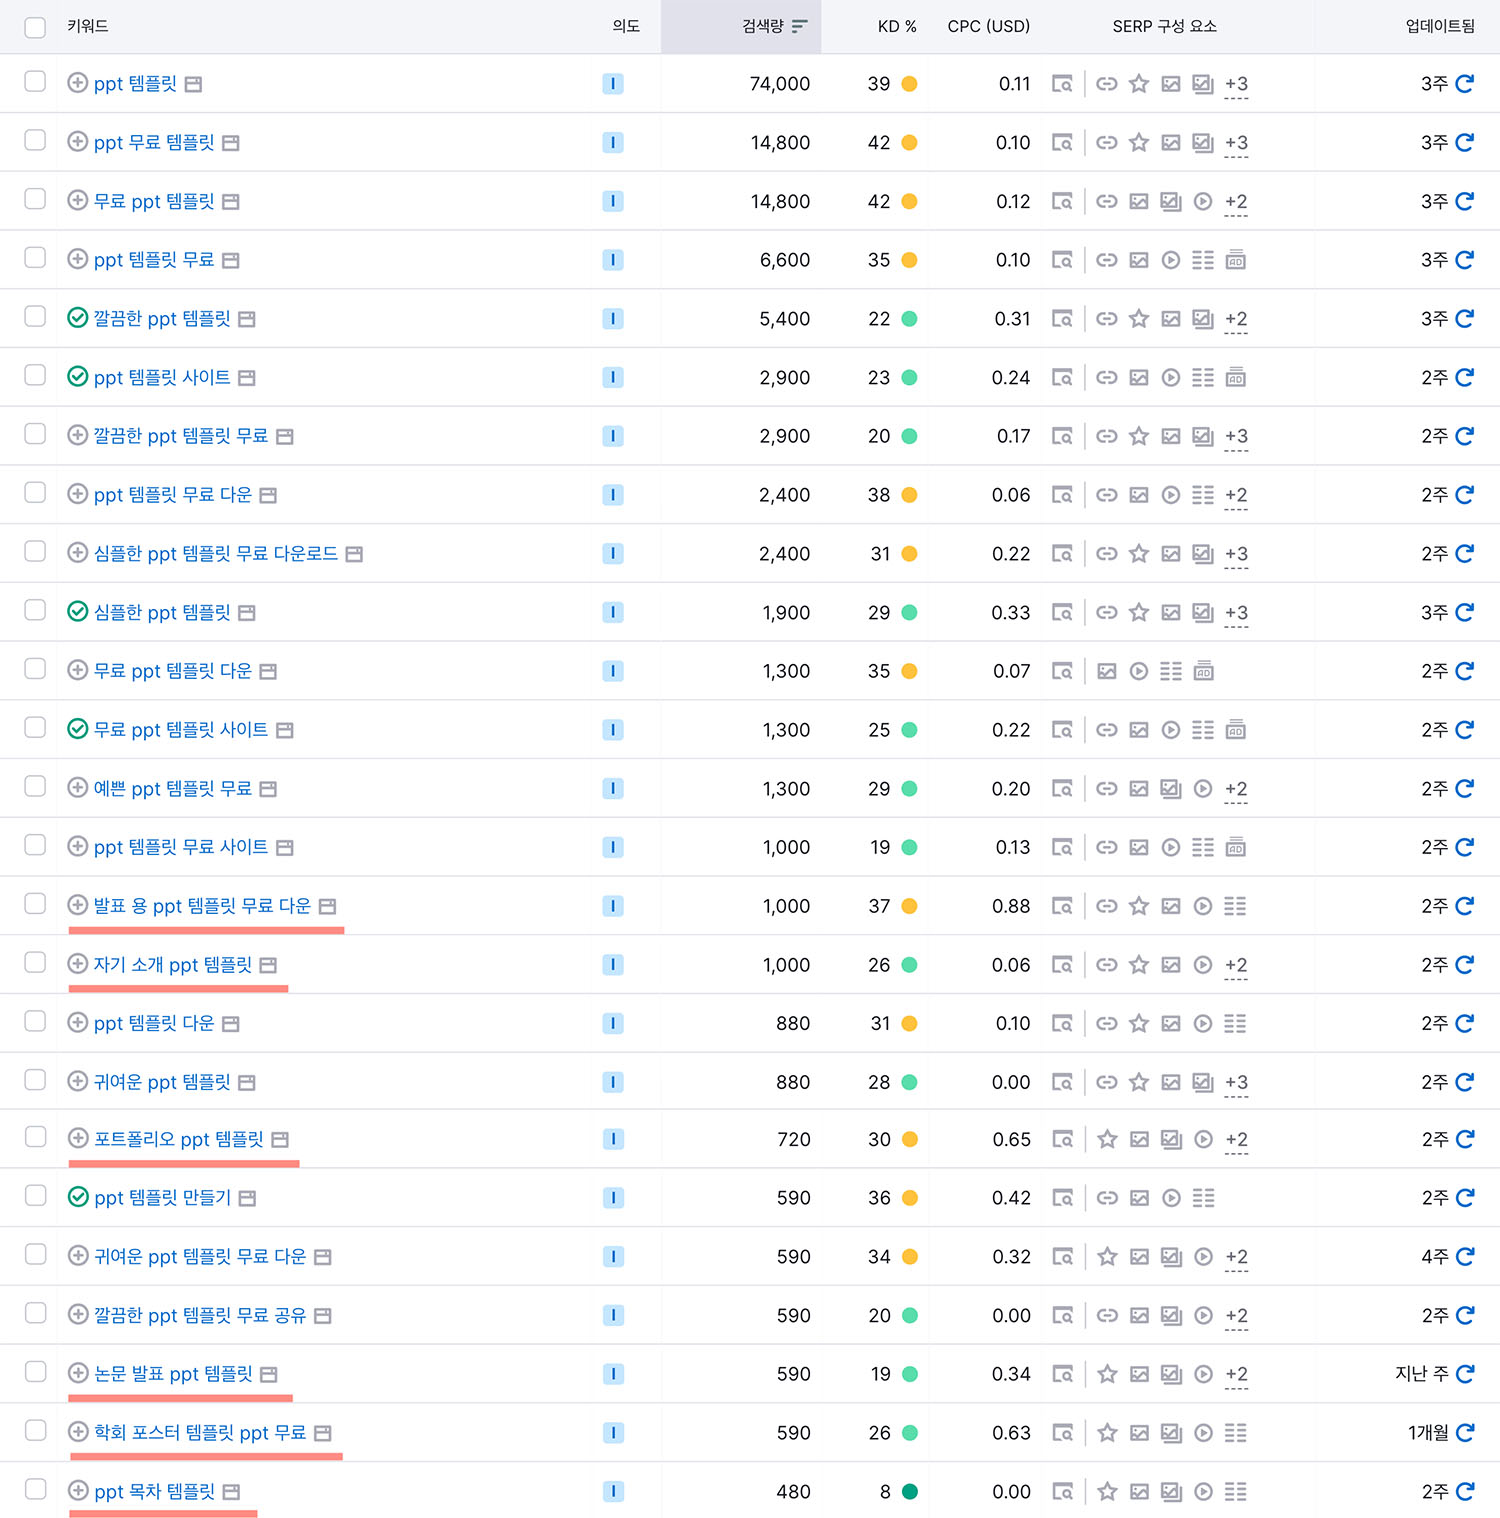The width and height of the screenshot is (1500, 1518).
Task: Check the ppt 무료 템플릿 row box
Action: (x=35, y=140)
